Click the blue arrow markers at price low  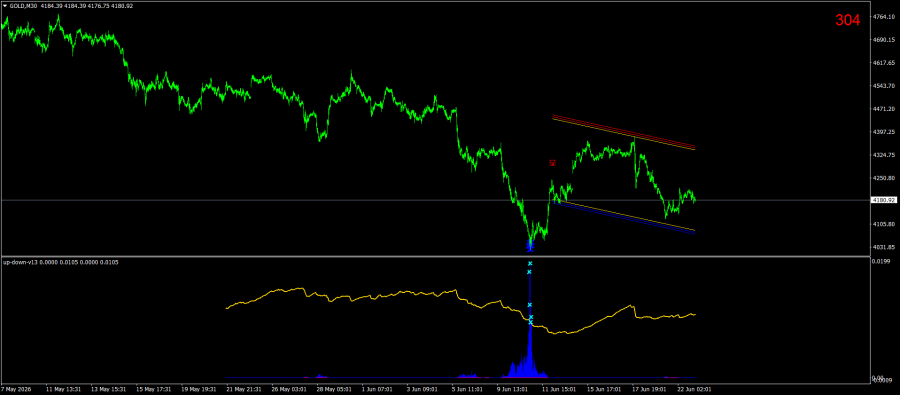(530, 247)
